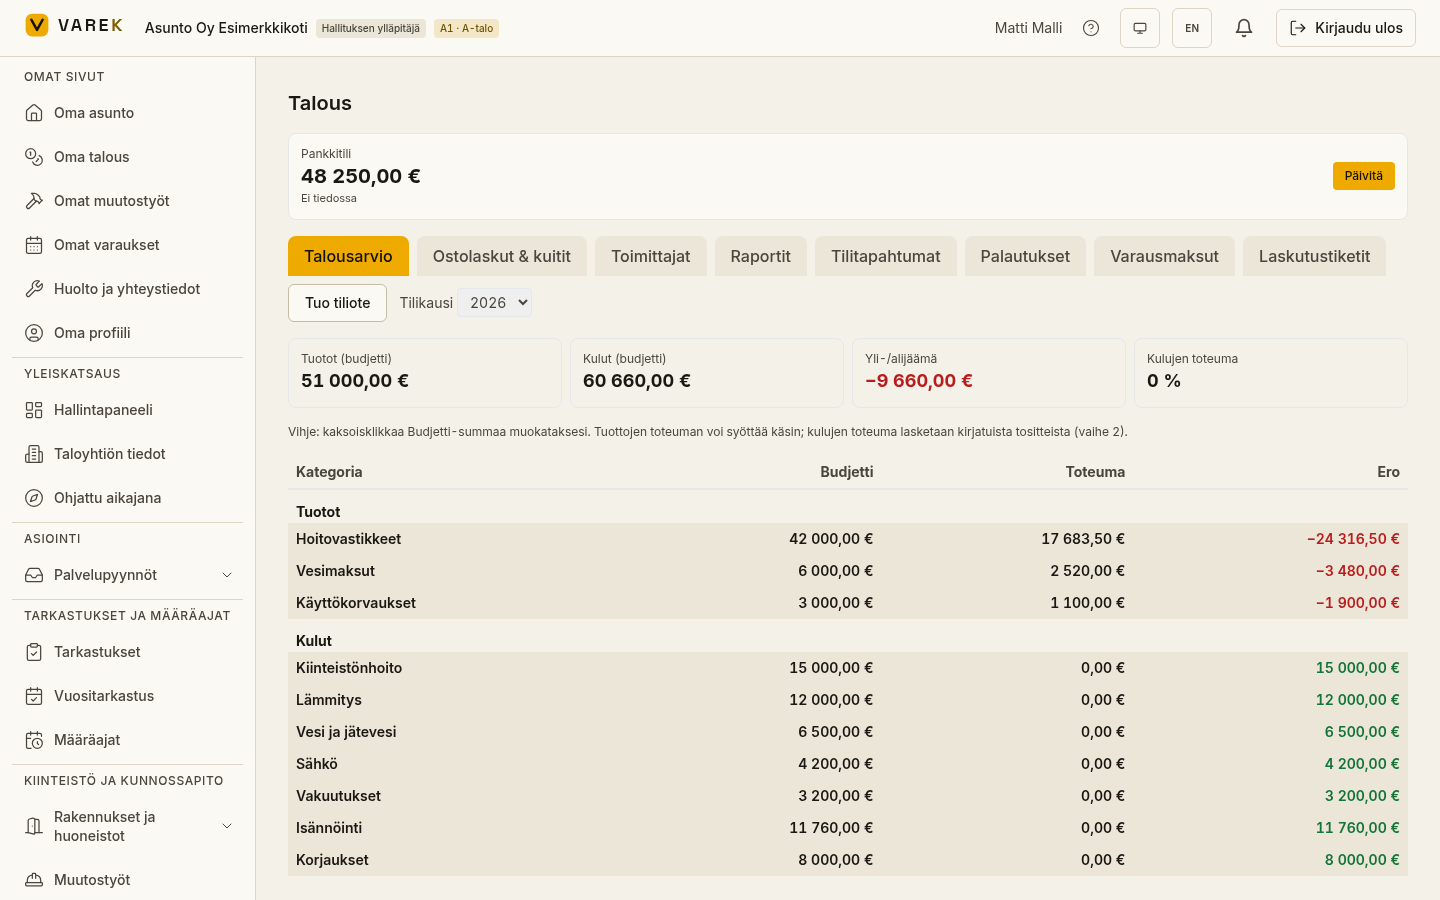The image size is (1440, 900).
Task: Select the Talousarvio tab
Action: [x=348, y=256]
